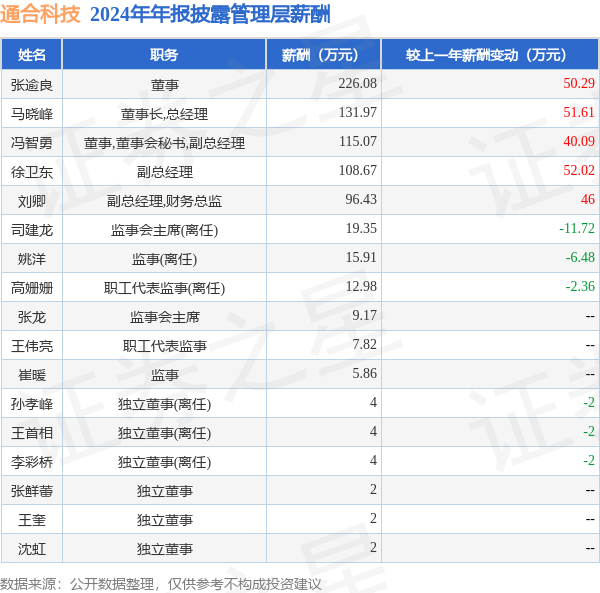This screenshot has height=593, width=600.
Task: Select the change value -11.72
Action: (577, 229)
